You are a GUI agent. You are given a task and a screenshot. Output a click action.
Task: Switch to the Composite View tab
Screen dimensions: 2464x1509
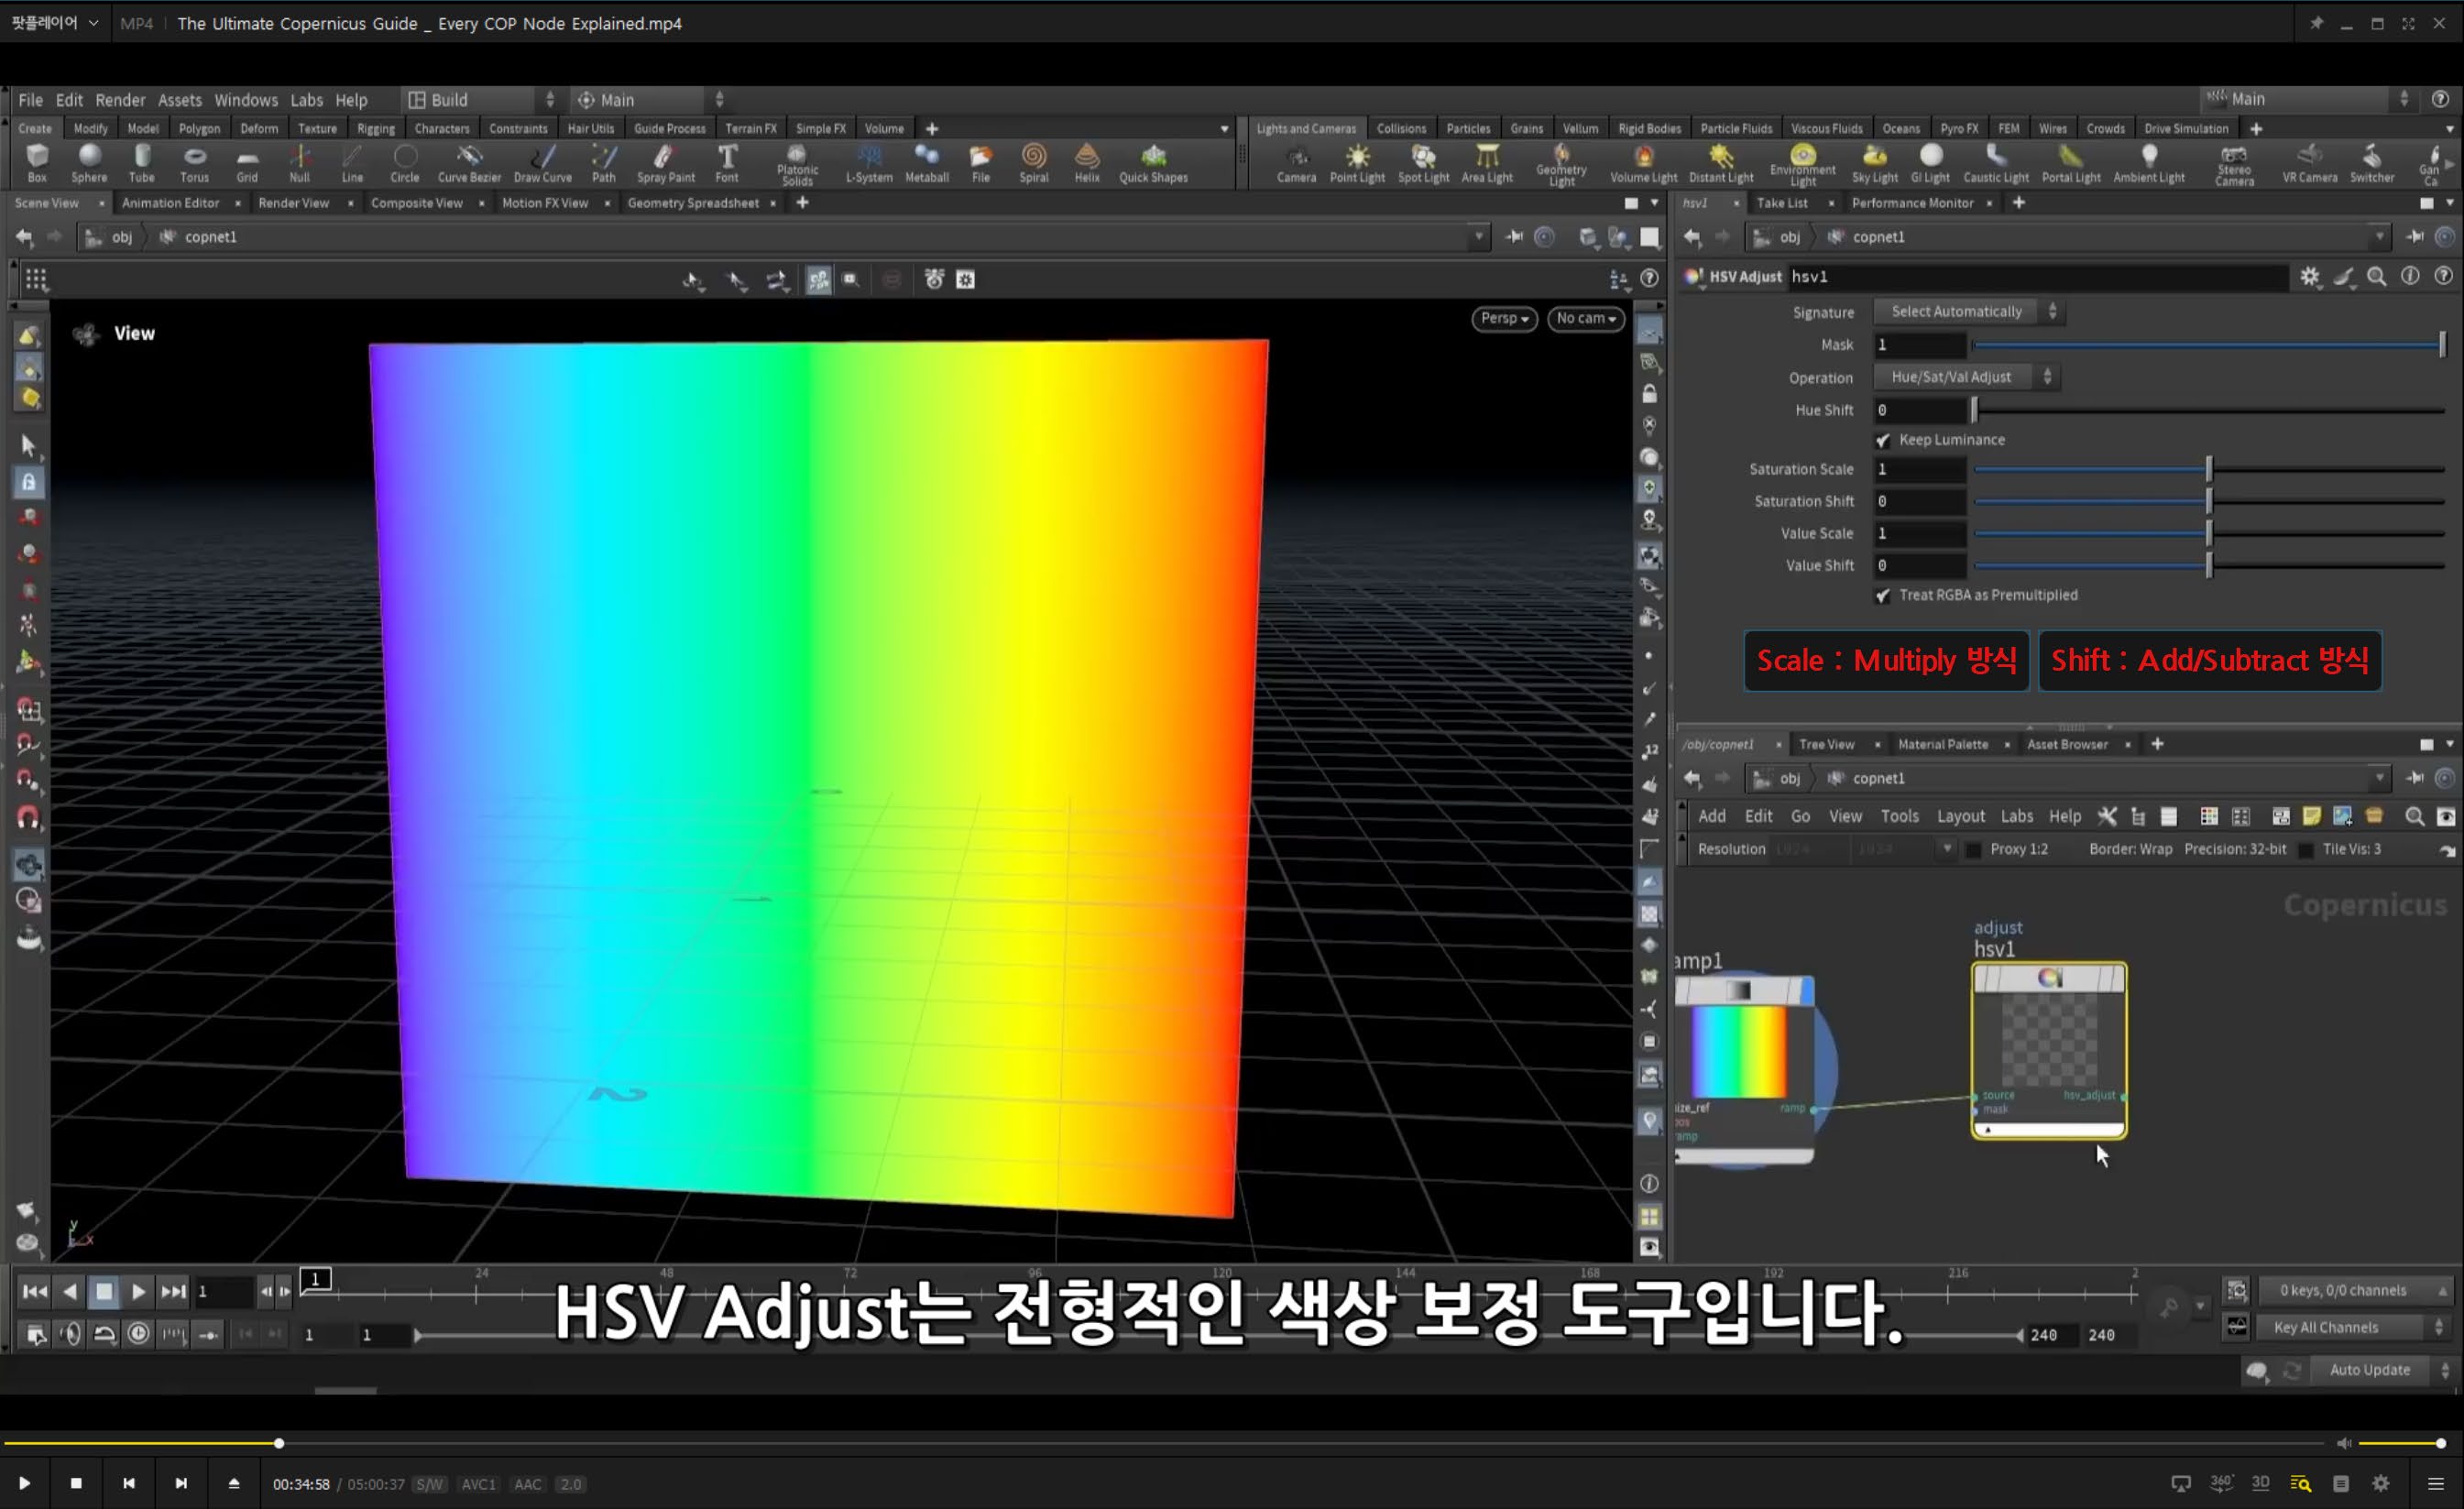pos(417,203)
